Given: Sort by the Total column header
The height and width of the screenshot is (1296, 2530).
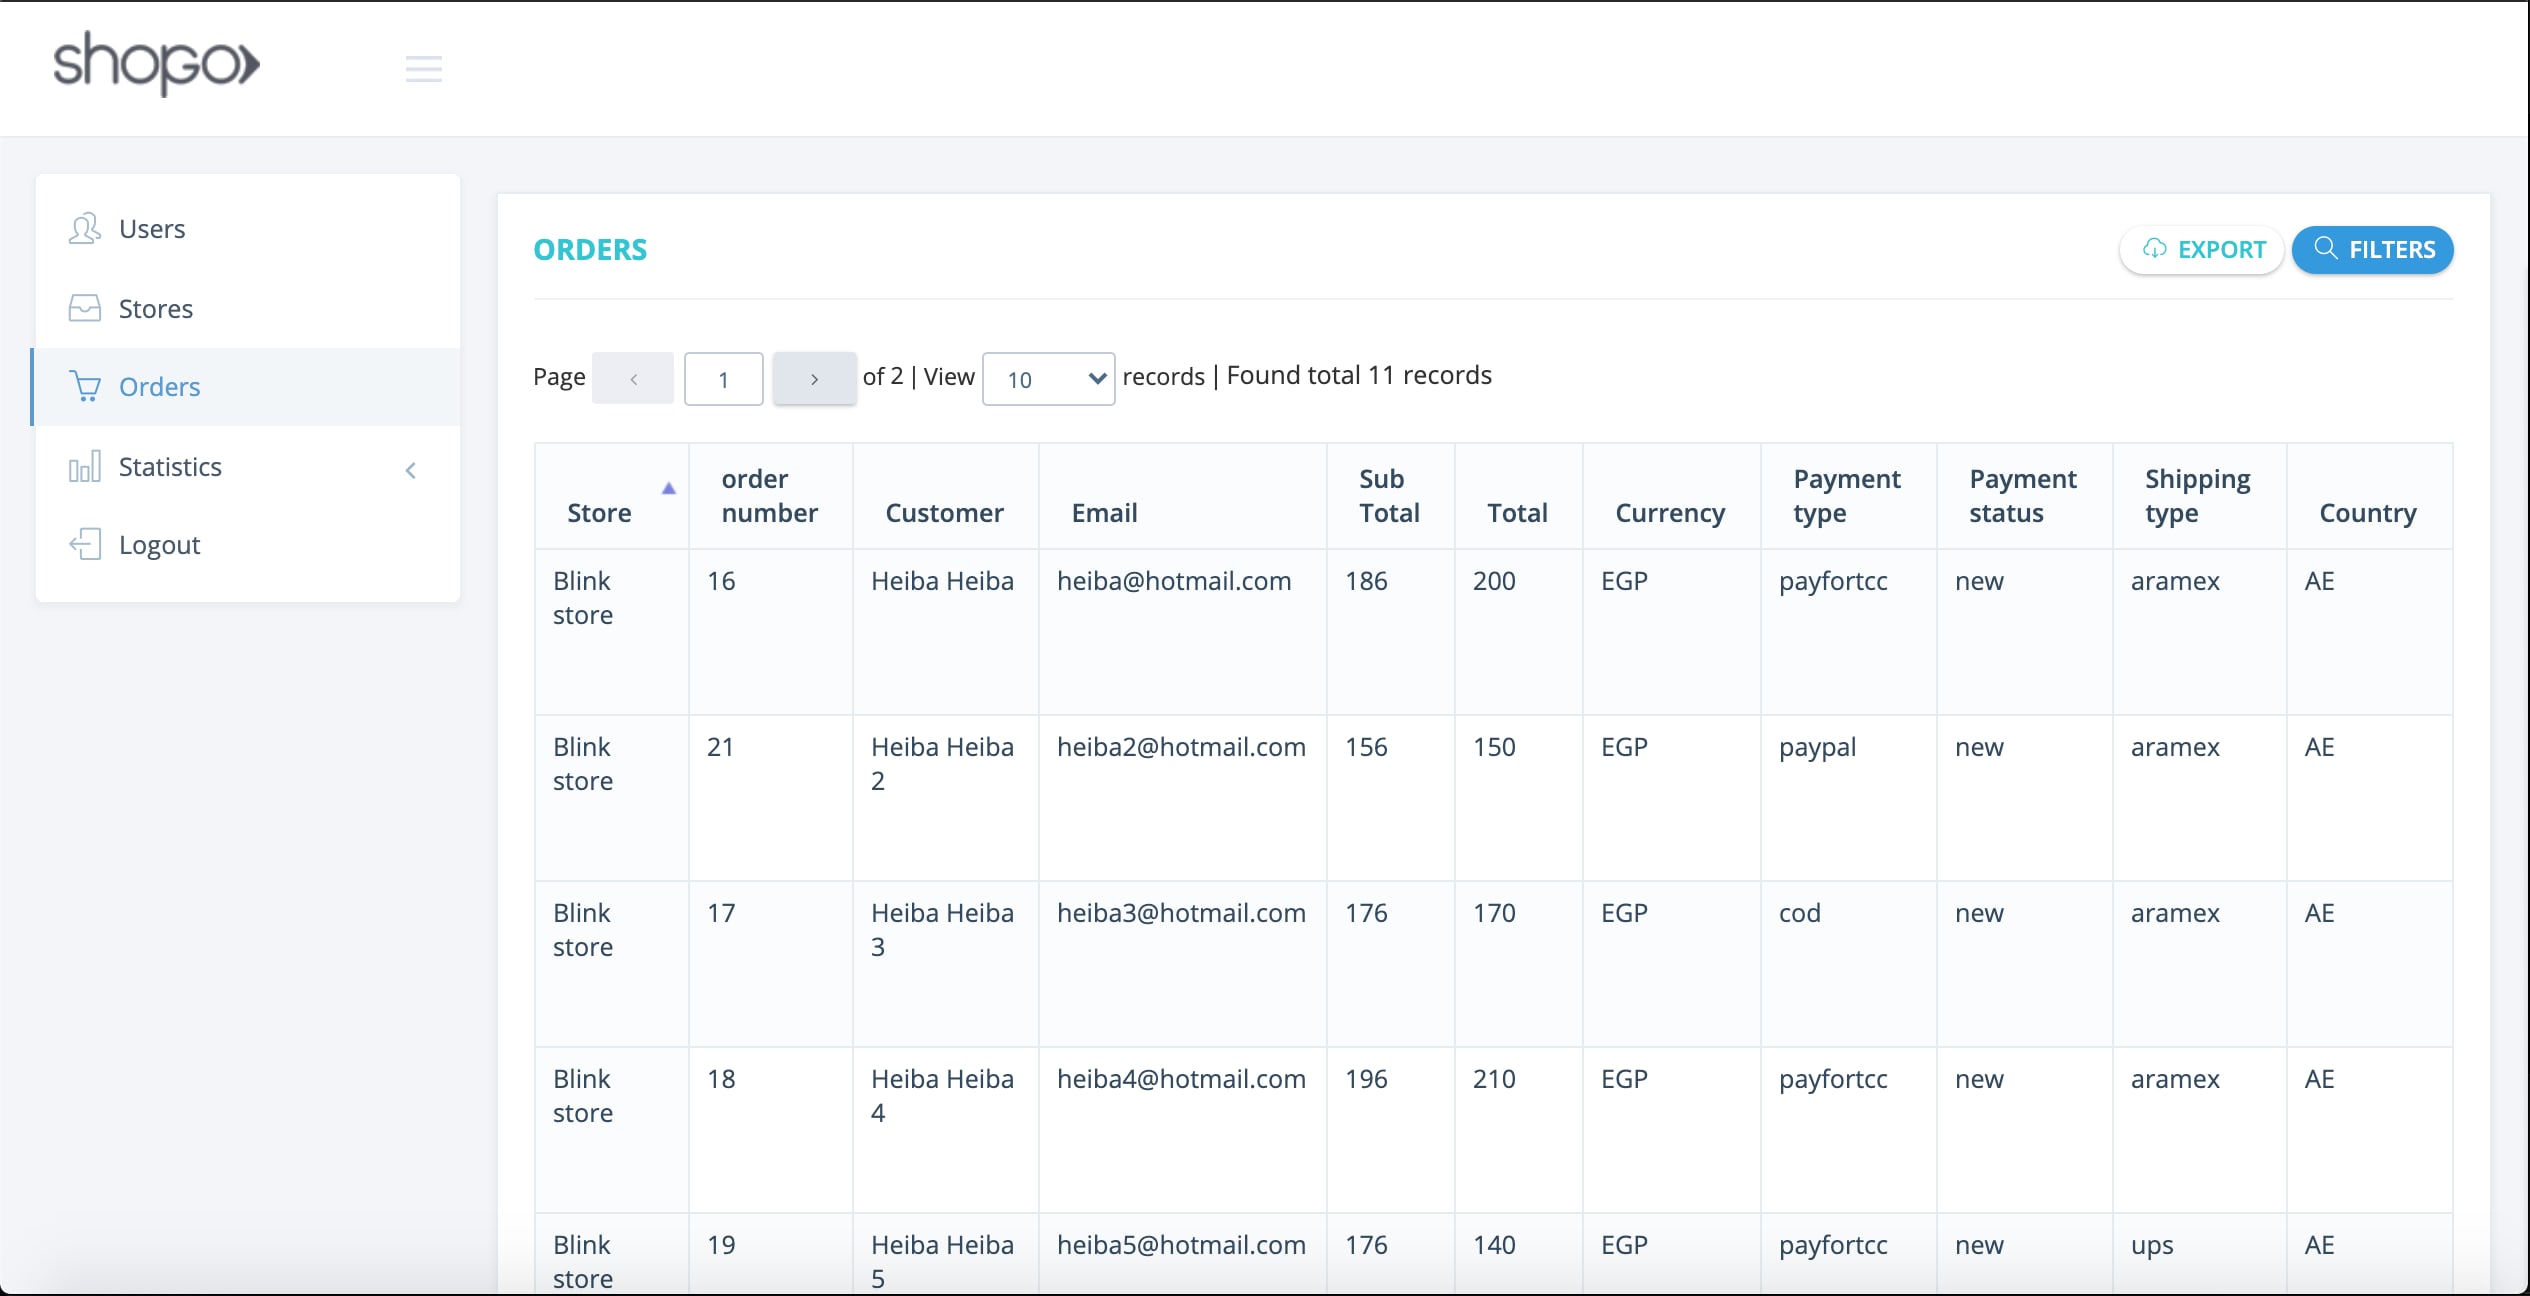Looking at the screenshot, I should pyautogui.click(x=1519, y=496).
